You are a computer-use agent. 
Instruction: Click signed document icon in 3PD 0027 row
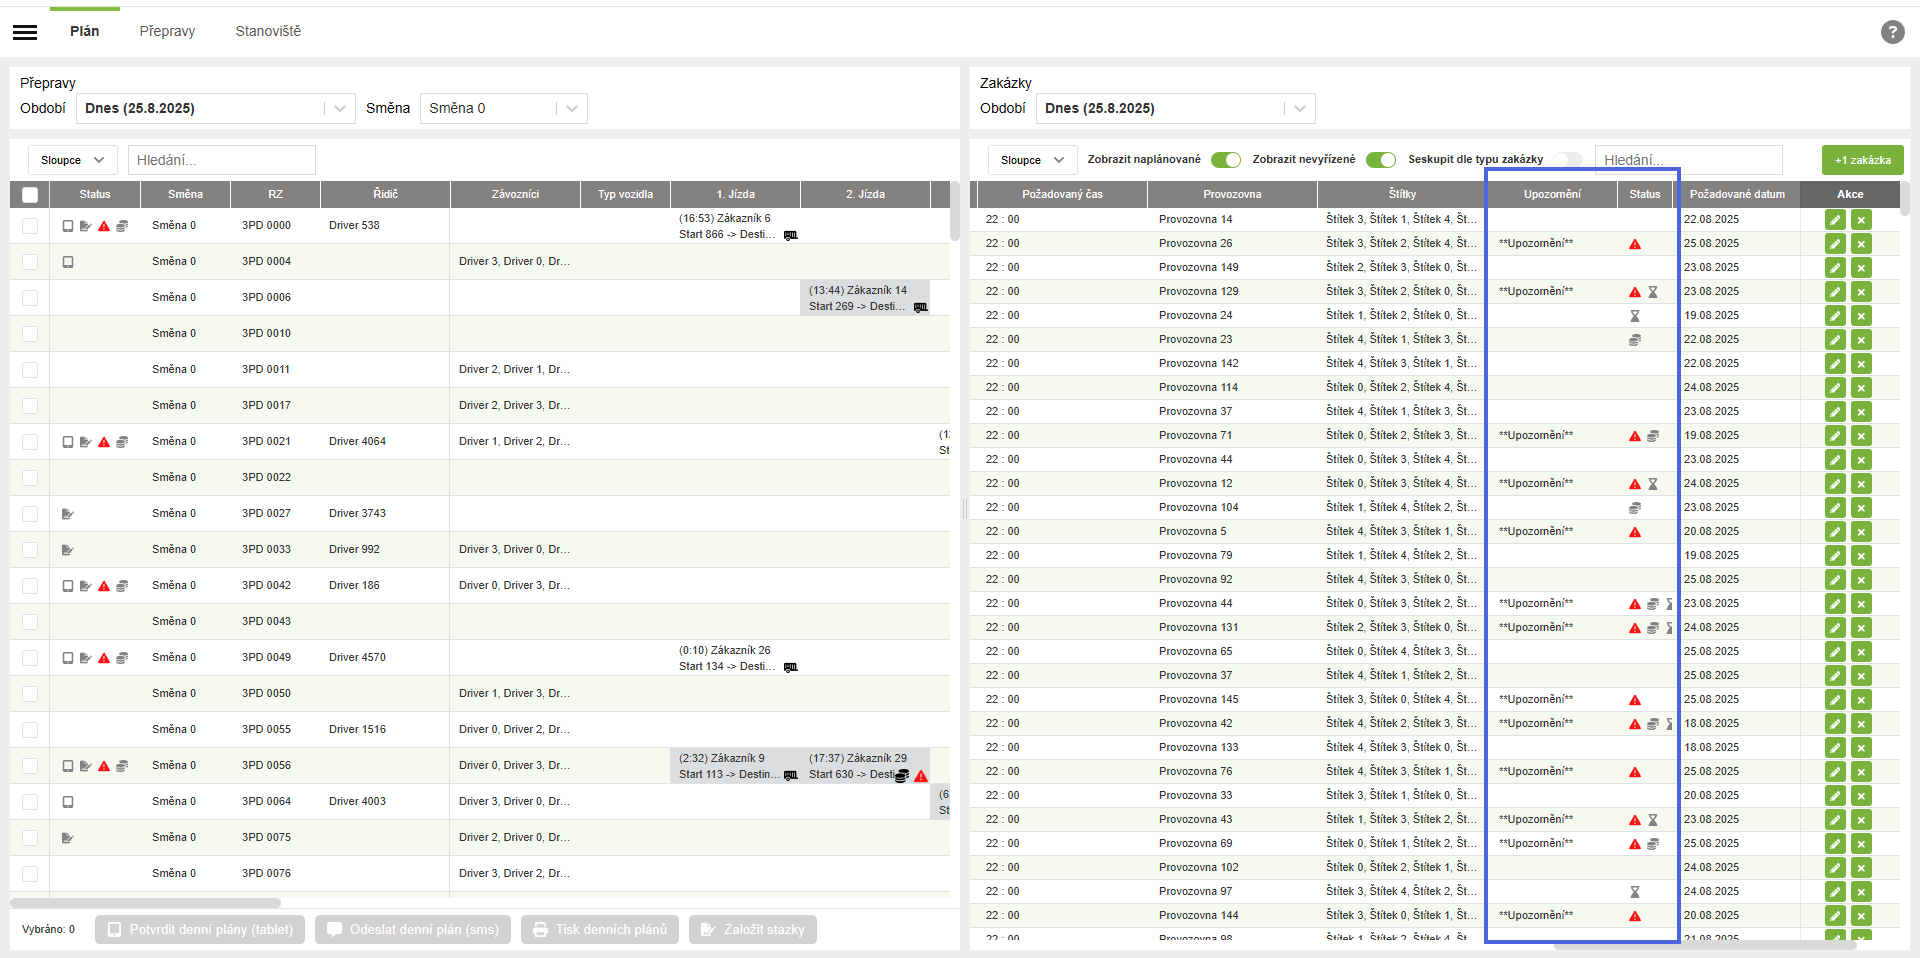point(68,514)
